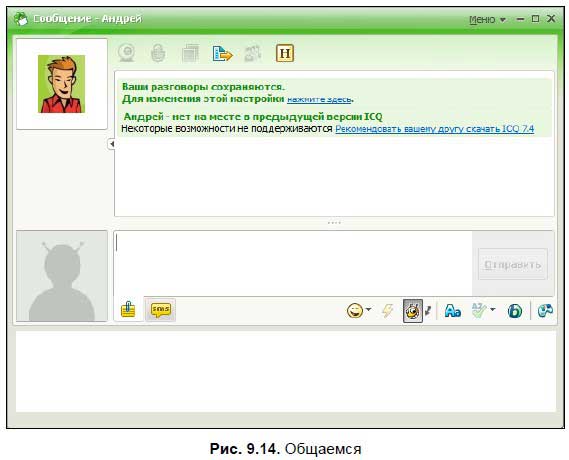The image size is (569, 460).
Task: Open the games controller icon
Action: (x=545, y=311)
